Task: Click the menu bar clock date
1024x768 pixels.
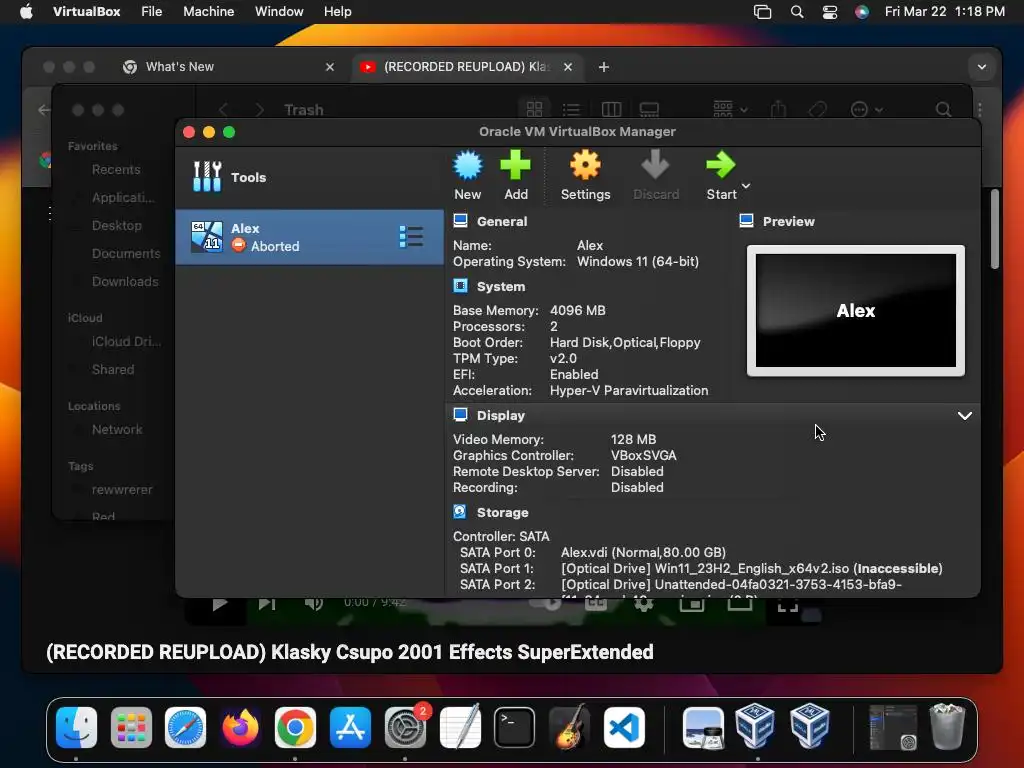Action: coord(944,12)
